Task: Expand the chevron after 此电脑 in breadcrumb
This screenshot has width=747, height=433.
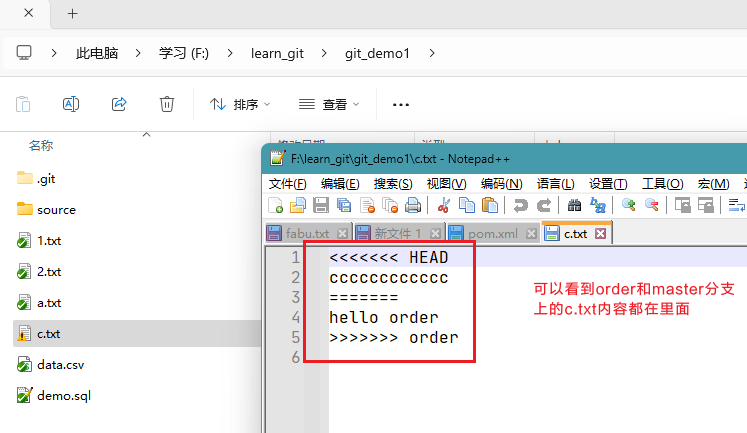Action: 138,53
